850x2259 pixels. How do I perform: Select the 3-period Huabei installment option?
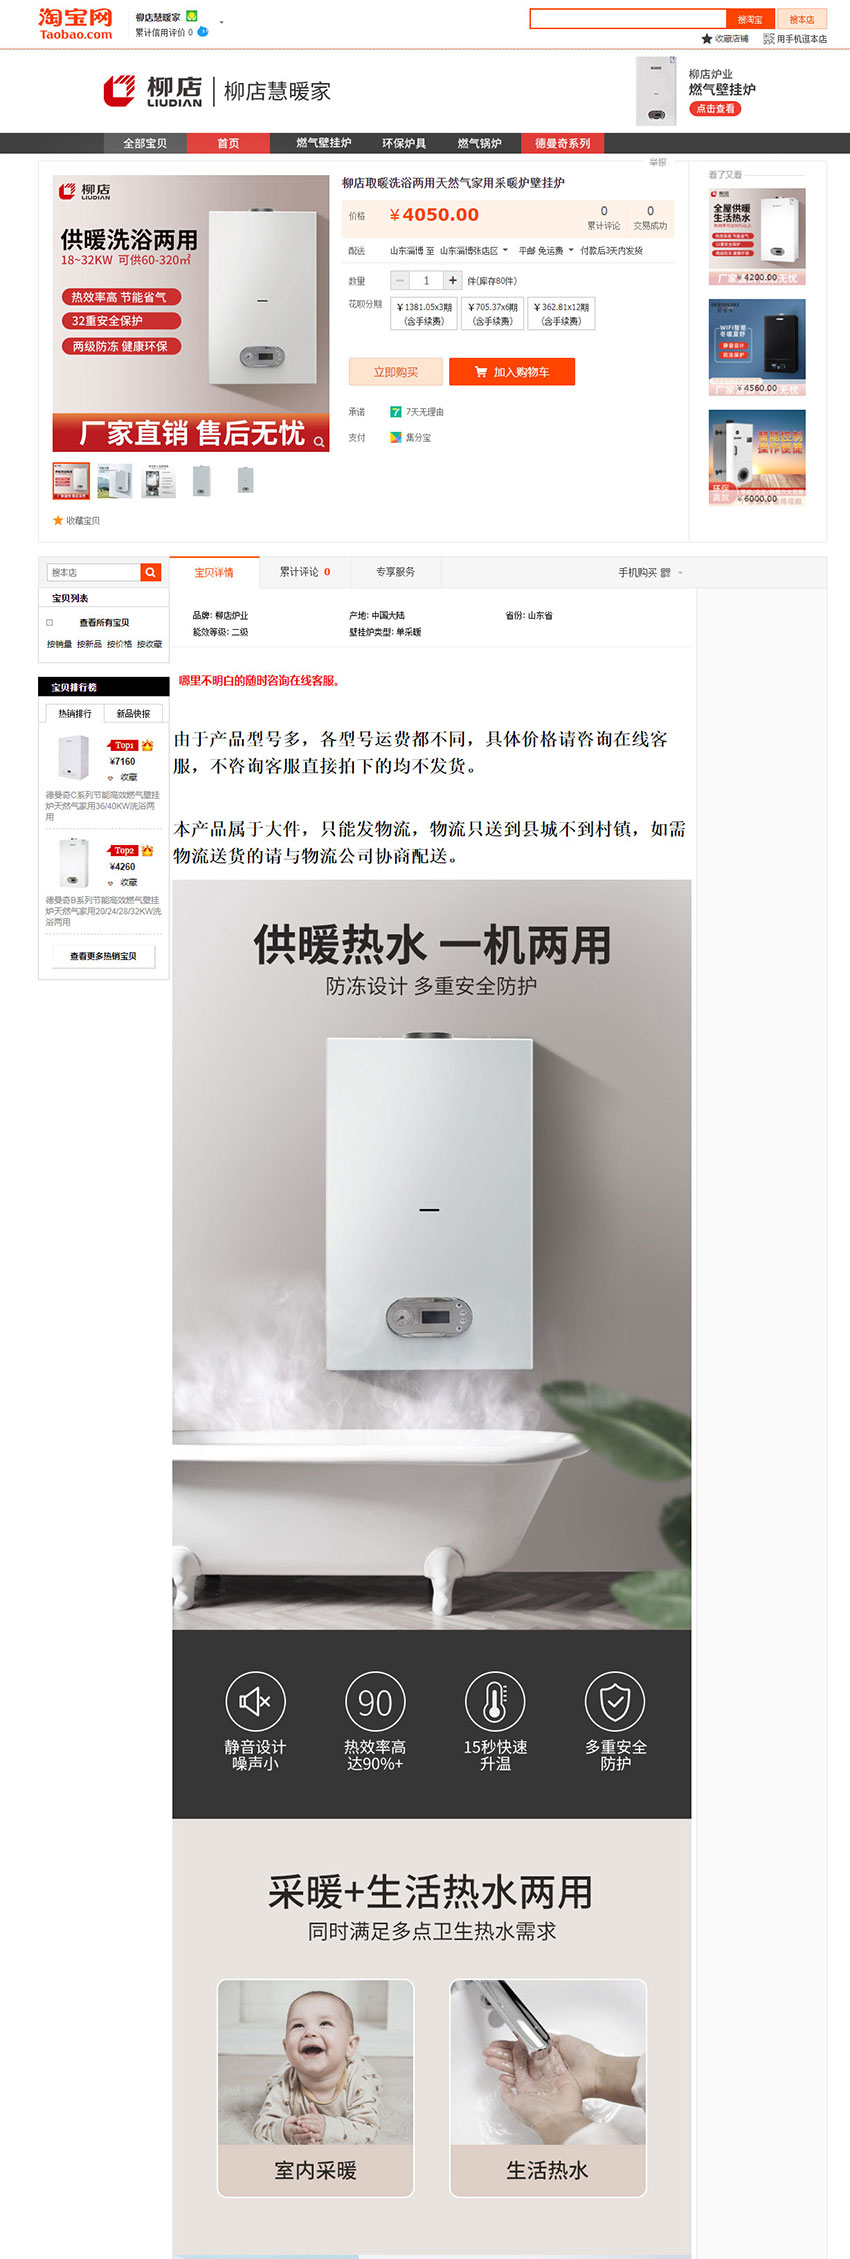coord(424,314)
